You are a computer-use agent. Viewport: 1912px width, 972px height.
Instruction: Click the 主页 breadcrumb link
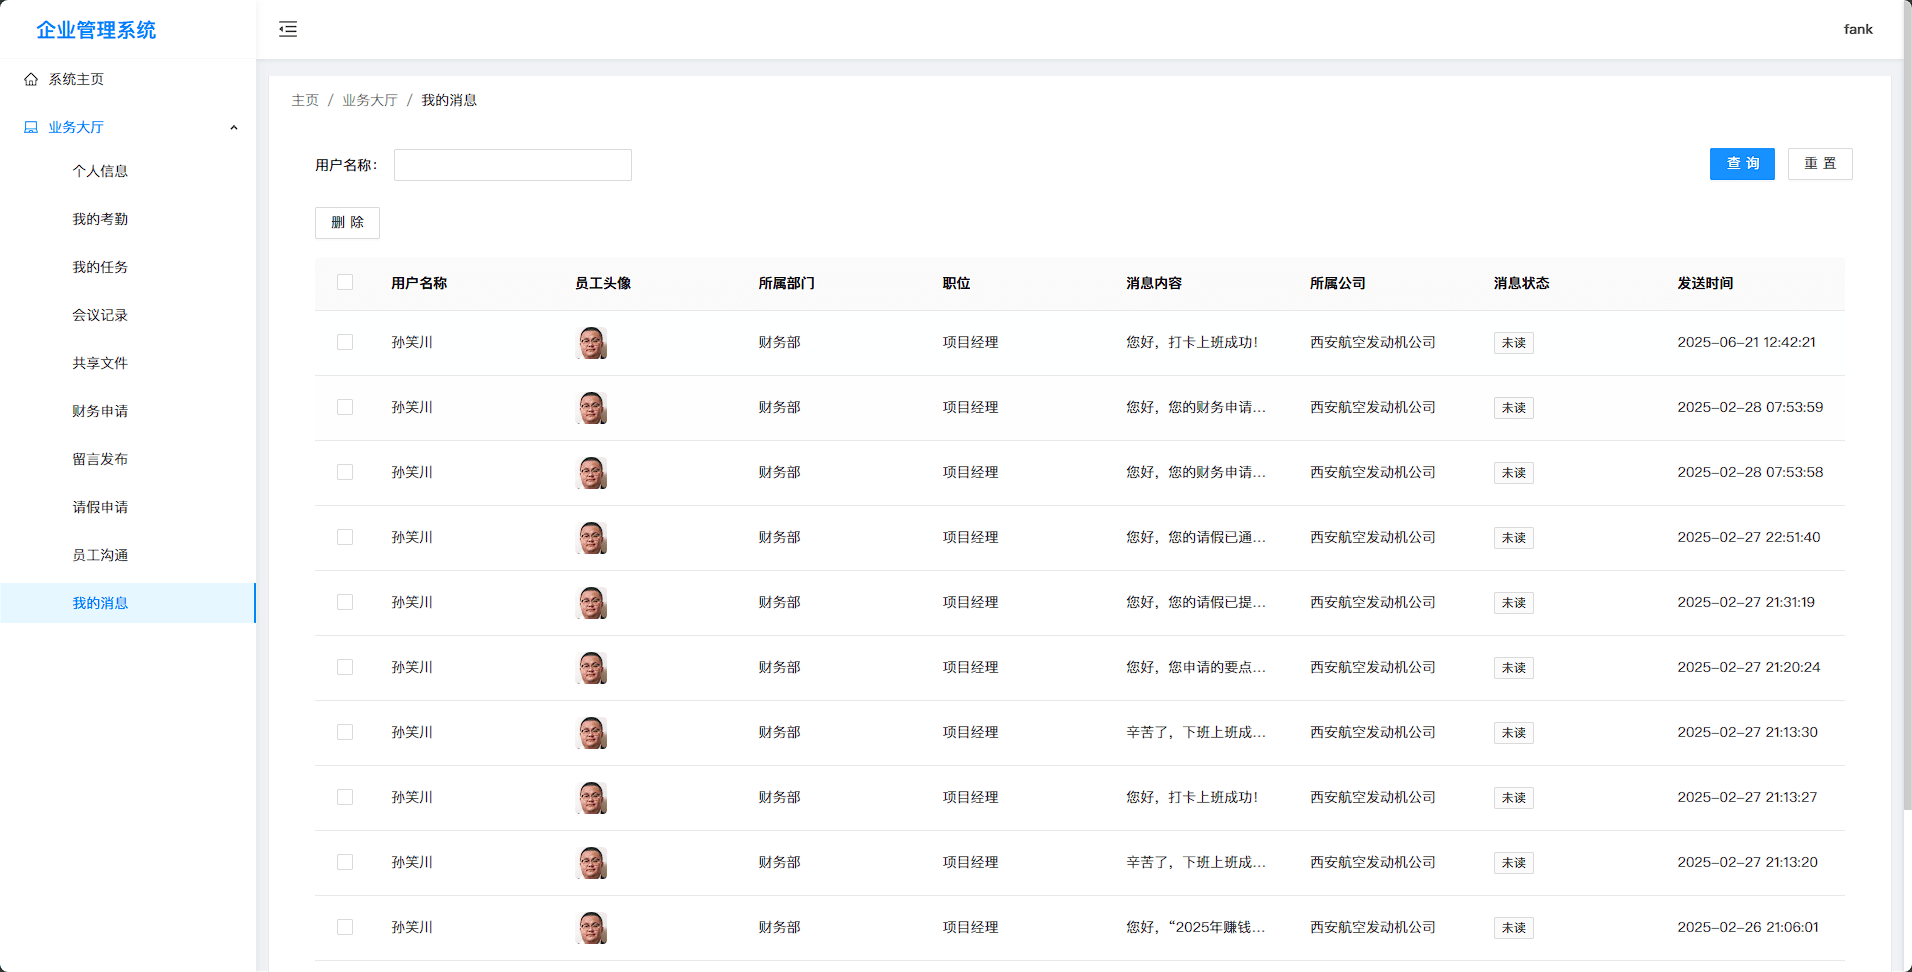305,100
